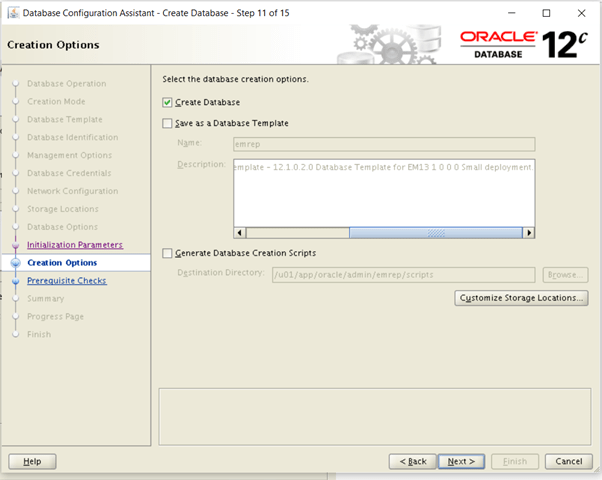Screen dimensions: 602x480
Task: Open Customize Storage Locations dialog
Action: tap(520, 298)
